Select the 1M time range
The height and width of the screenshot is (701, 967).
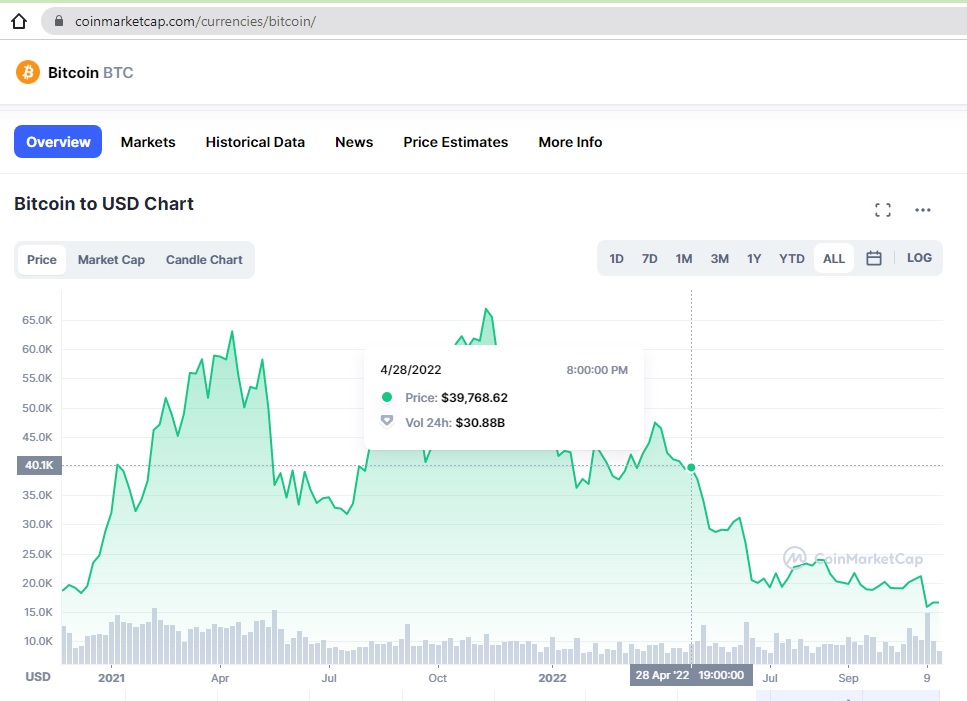pyautogui.click(x=683, y=258)
